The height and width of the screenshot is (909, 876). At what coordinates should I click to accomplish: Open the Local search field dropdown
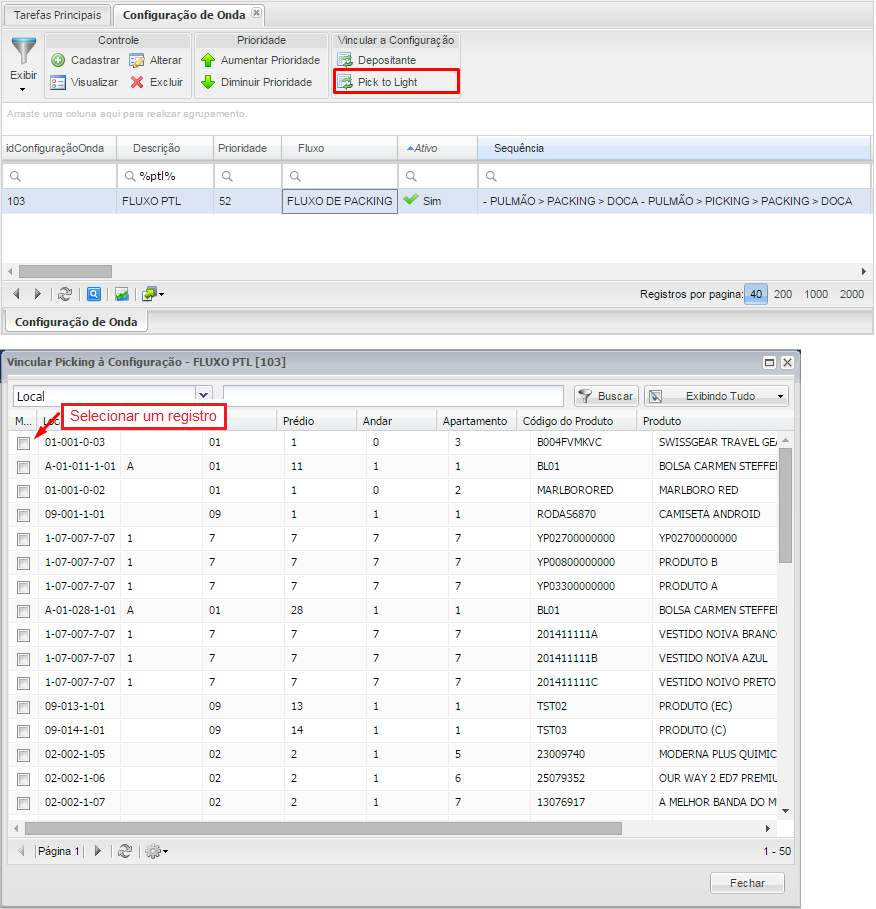pyautogui.click(x=204, y=396)
